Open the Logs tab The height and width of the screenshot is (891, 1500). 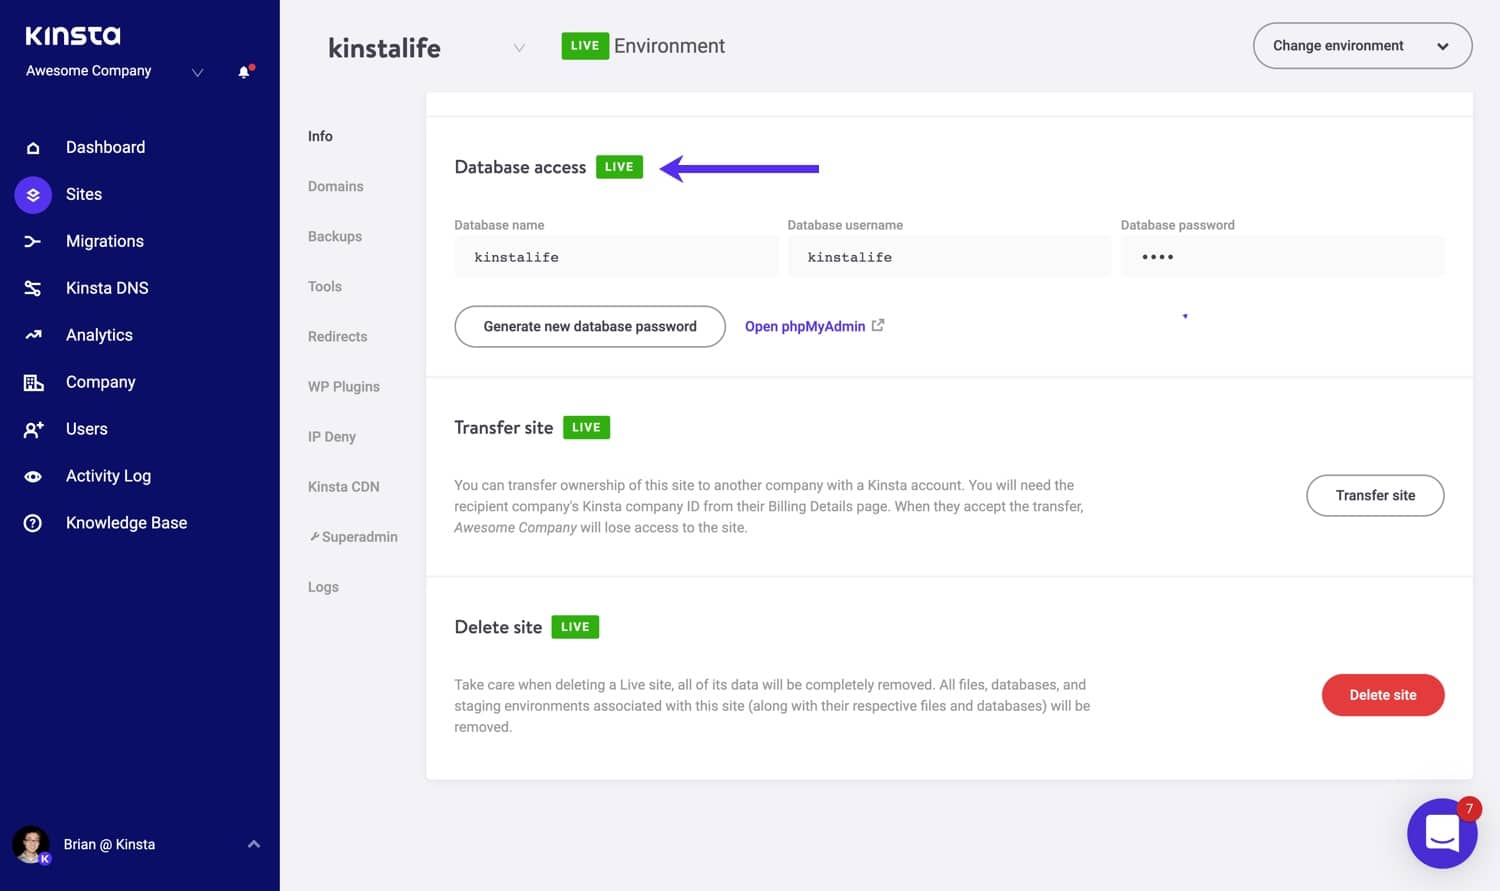click(x=323, y=587)
